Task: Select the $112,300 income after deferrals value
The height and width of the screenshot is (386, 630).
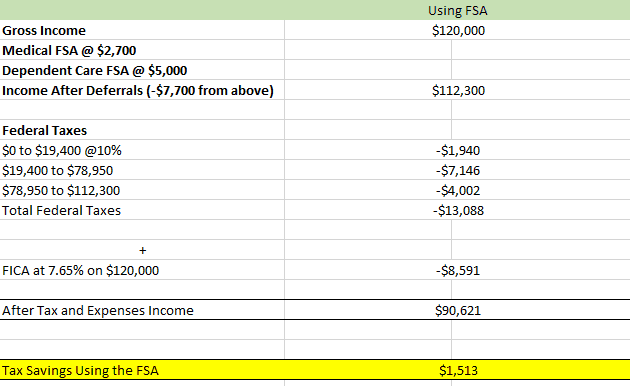Action: pyautogui.click(x=458, y=91)
